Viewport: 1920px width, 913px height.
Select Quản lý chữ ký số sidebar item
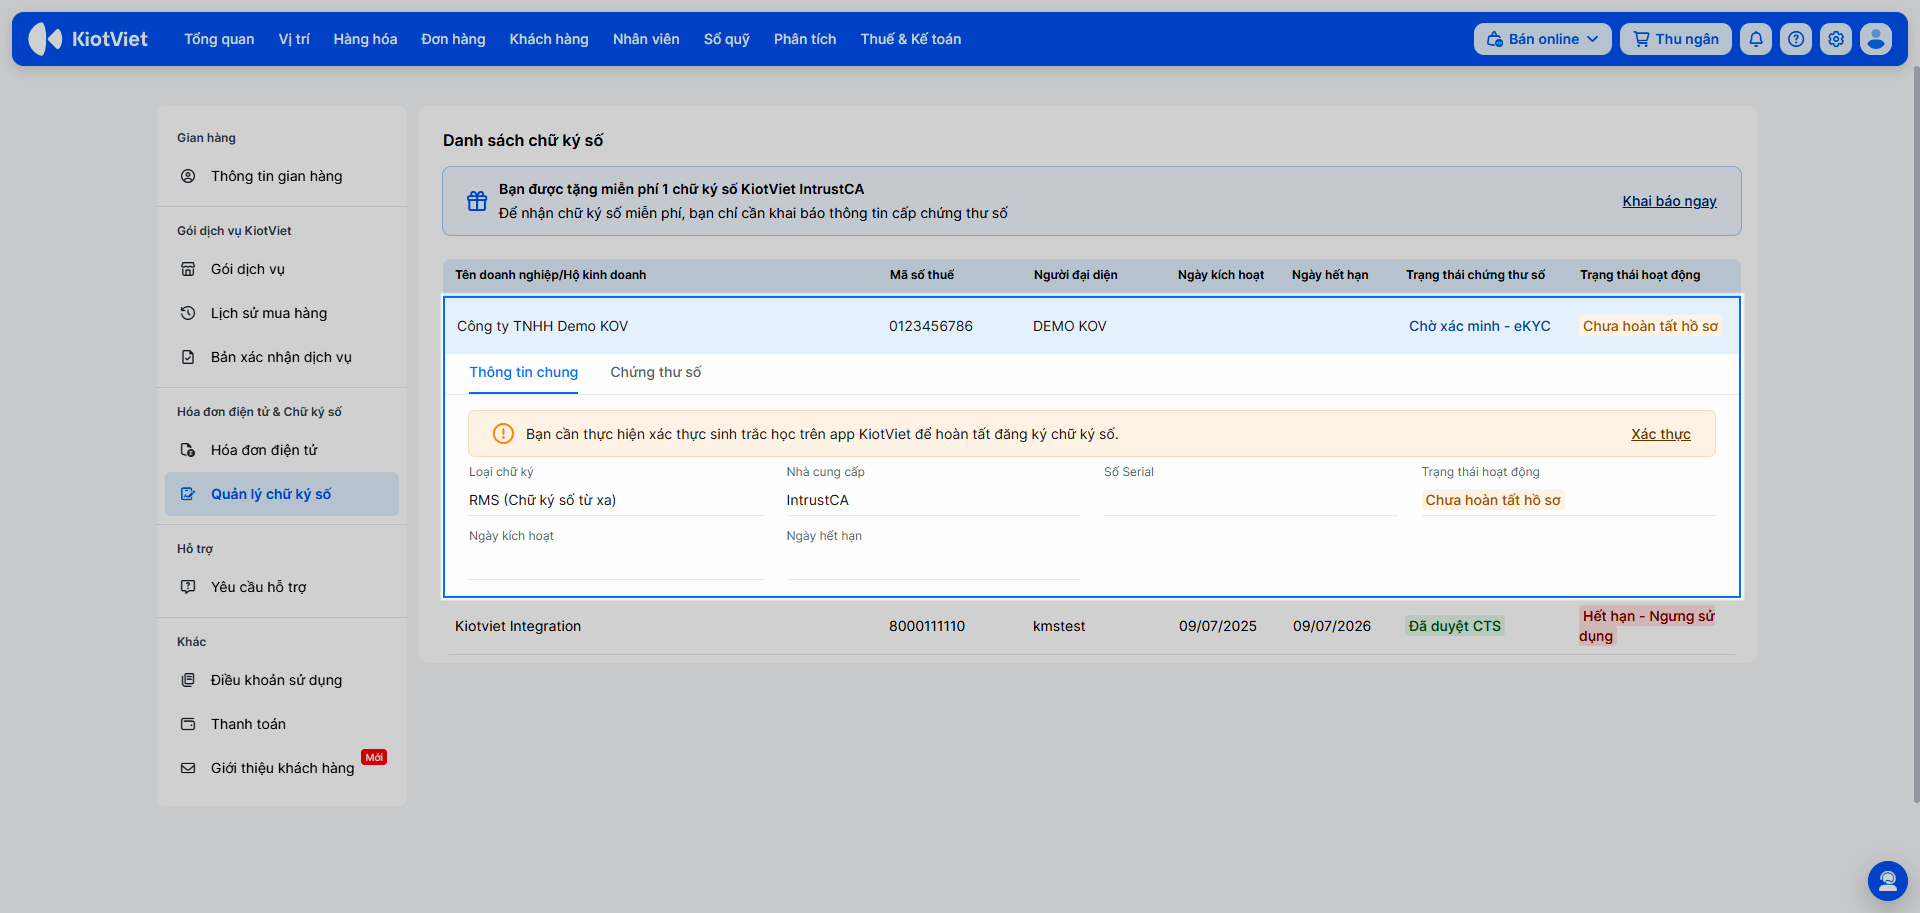pyautogui.click(x=282, y=494)
